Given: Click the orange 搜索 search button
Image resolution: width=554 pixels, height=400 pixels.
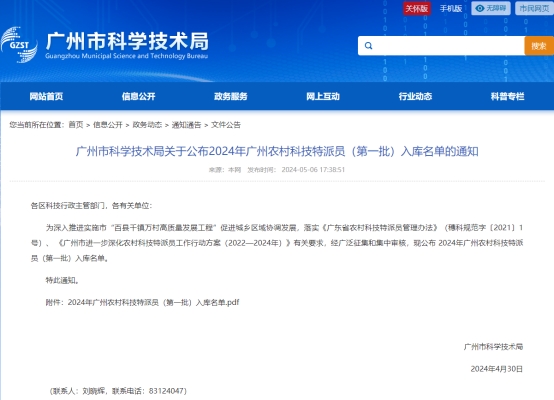Looking at the screenshot, I should tap(539, 46).
